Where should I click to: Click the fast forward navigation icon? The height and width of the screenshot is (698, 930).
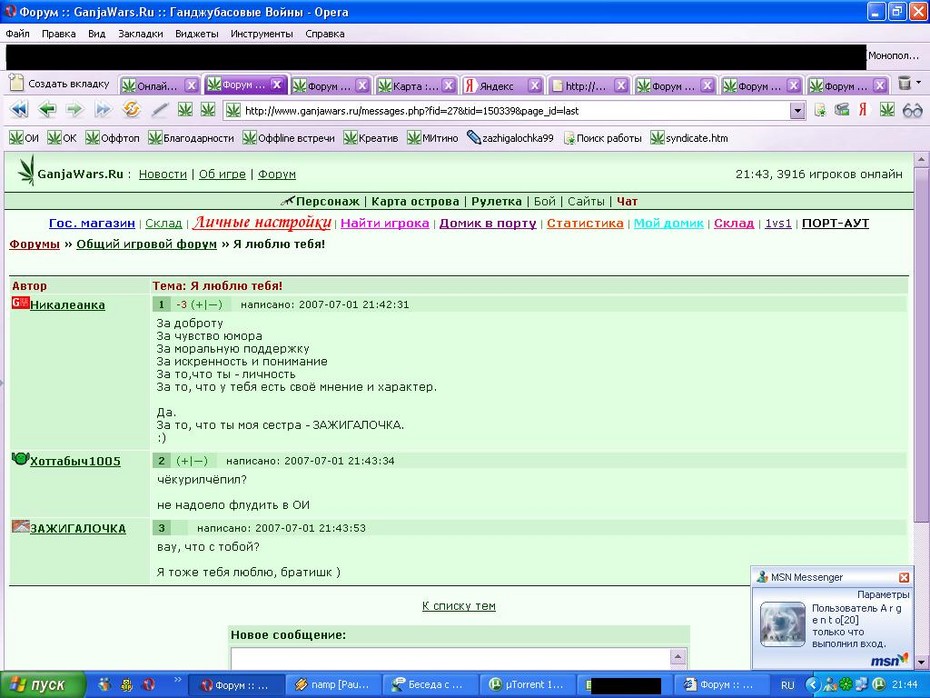point(103,110)
